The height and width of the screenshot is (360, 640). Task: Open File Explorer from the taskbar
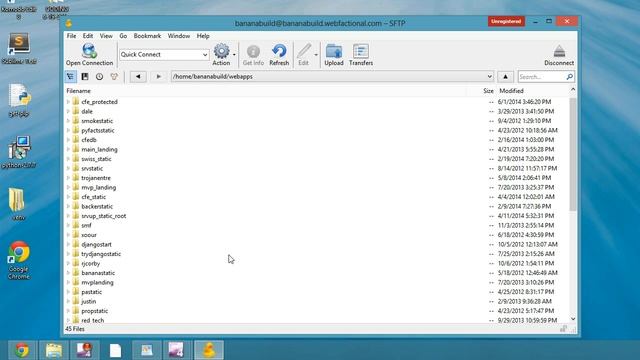pyautogui.click(x=54, y=350)
